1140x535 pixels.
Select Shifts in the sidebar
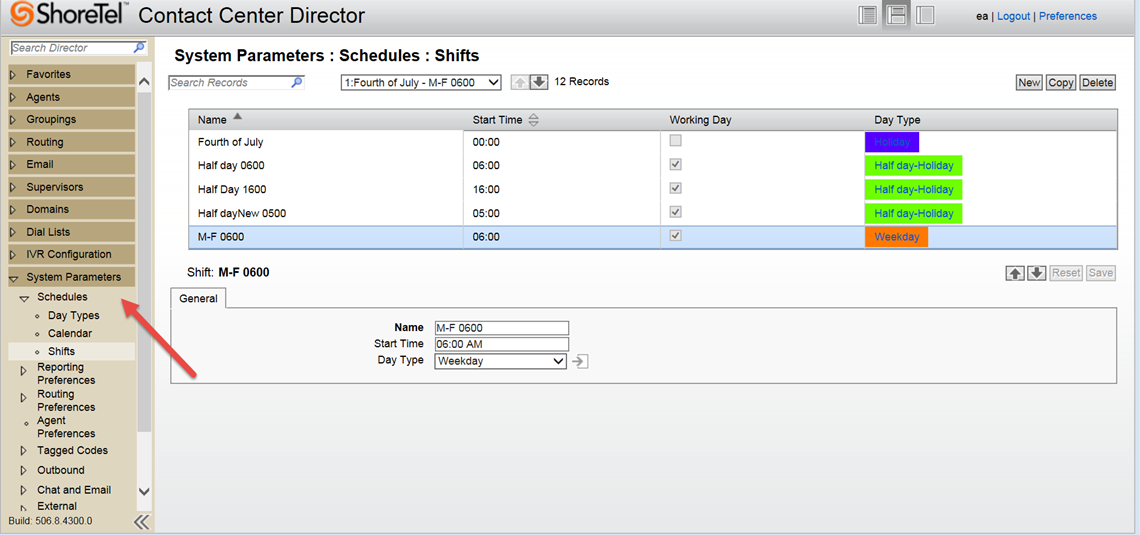tap(61, 351)
